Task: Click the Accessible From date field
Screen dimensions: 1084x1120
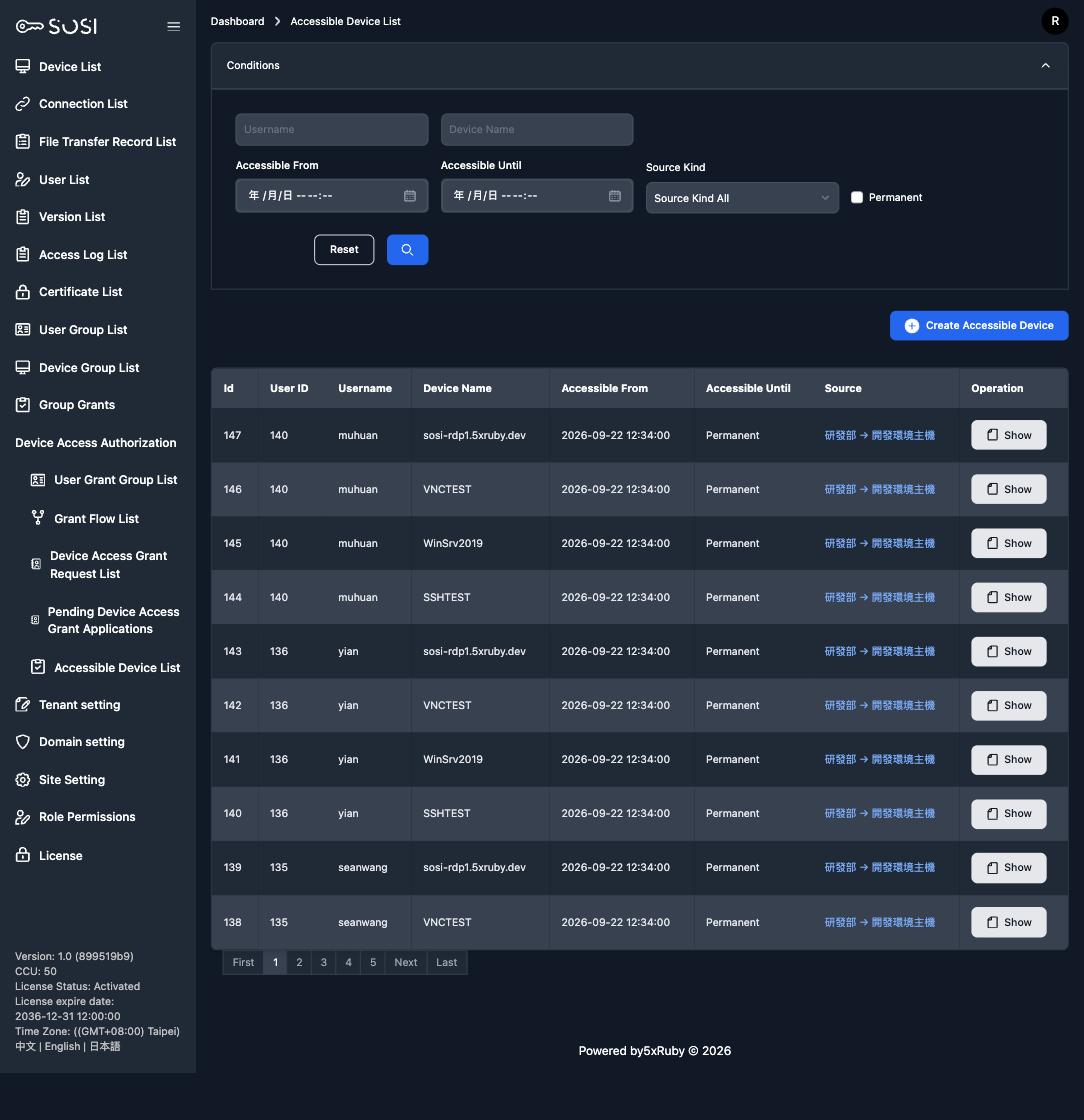Action: pos(331,196)
